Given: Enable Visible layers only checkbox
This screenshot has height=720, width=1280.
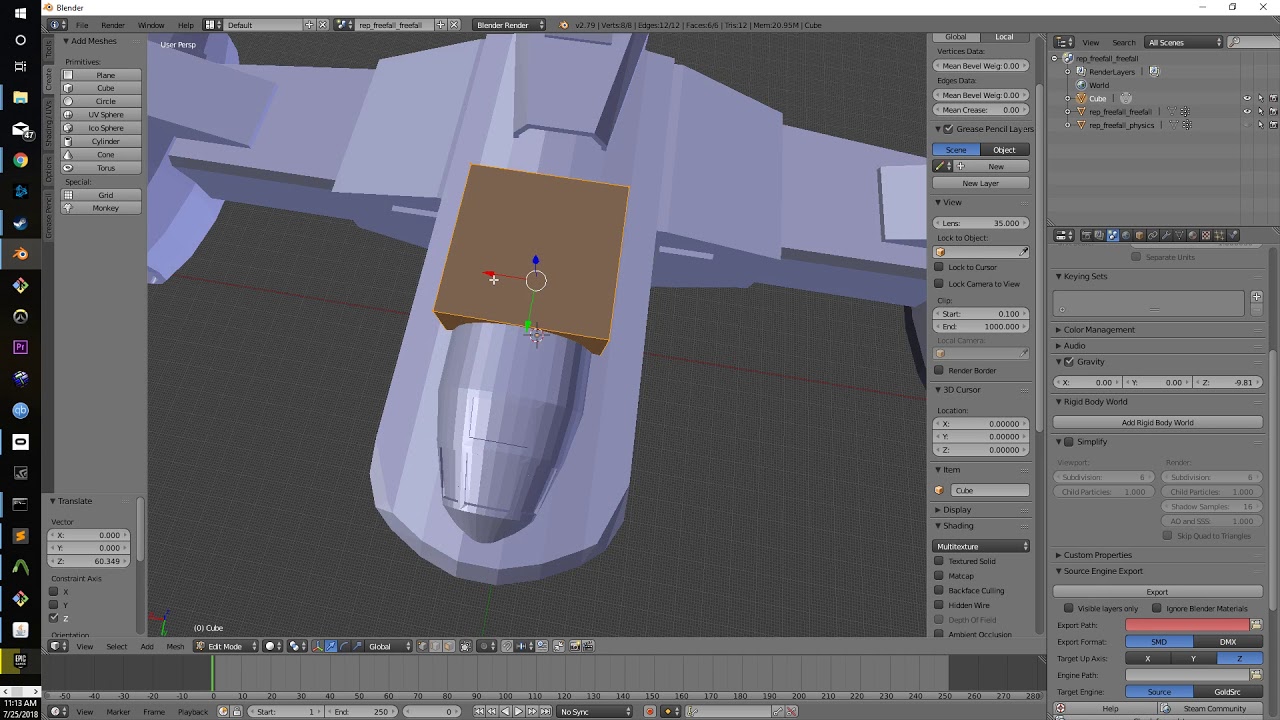Looking at the screenshot, I should click(x=1069, y=608).
